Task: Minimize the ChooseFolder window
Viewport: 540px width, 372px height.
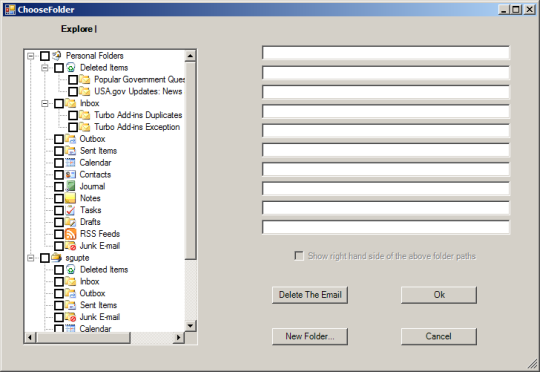Action: click(504, 10)
